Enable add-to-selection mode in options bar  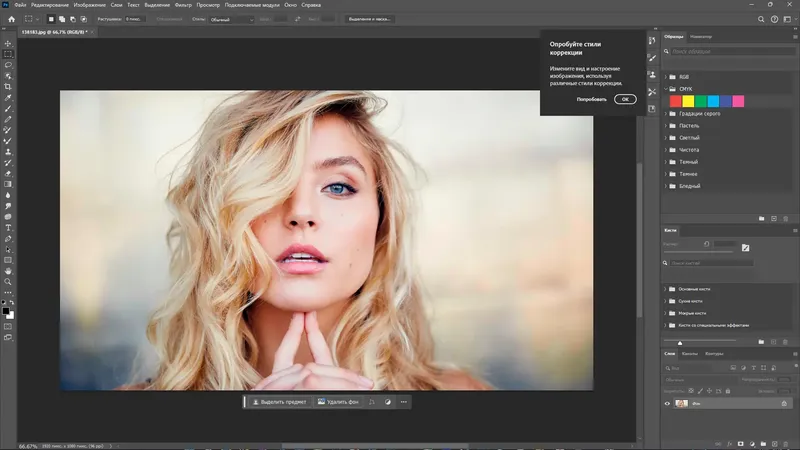coord(62,19)
